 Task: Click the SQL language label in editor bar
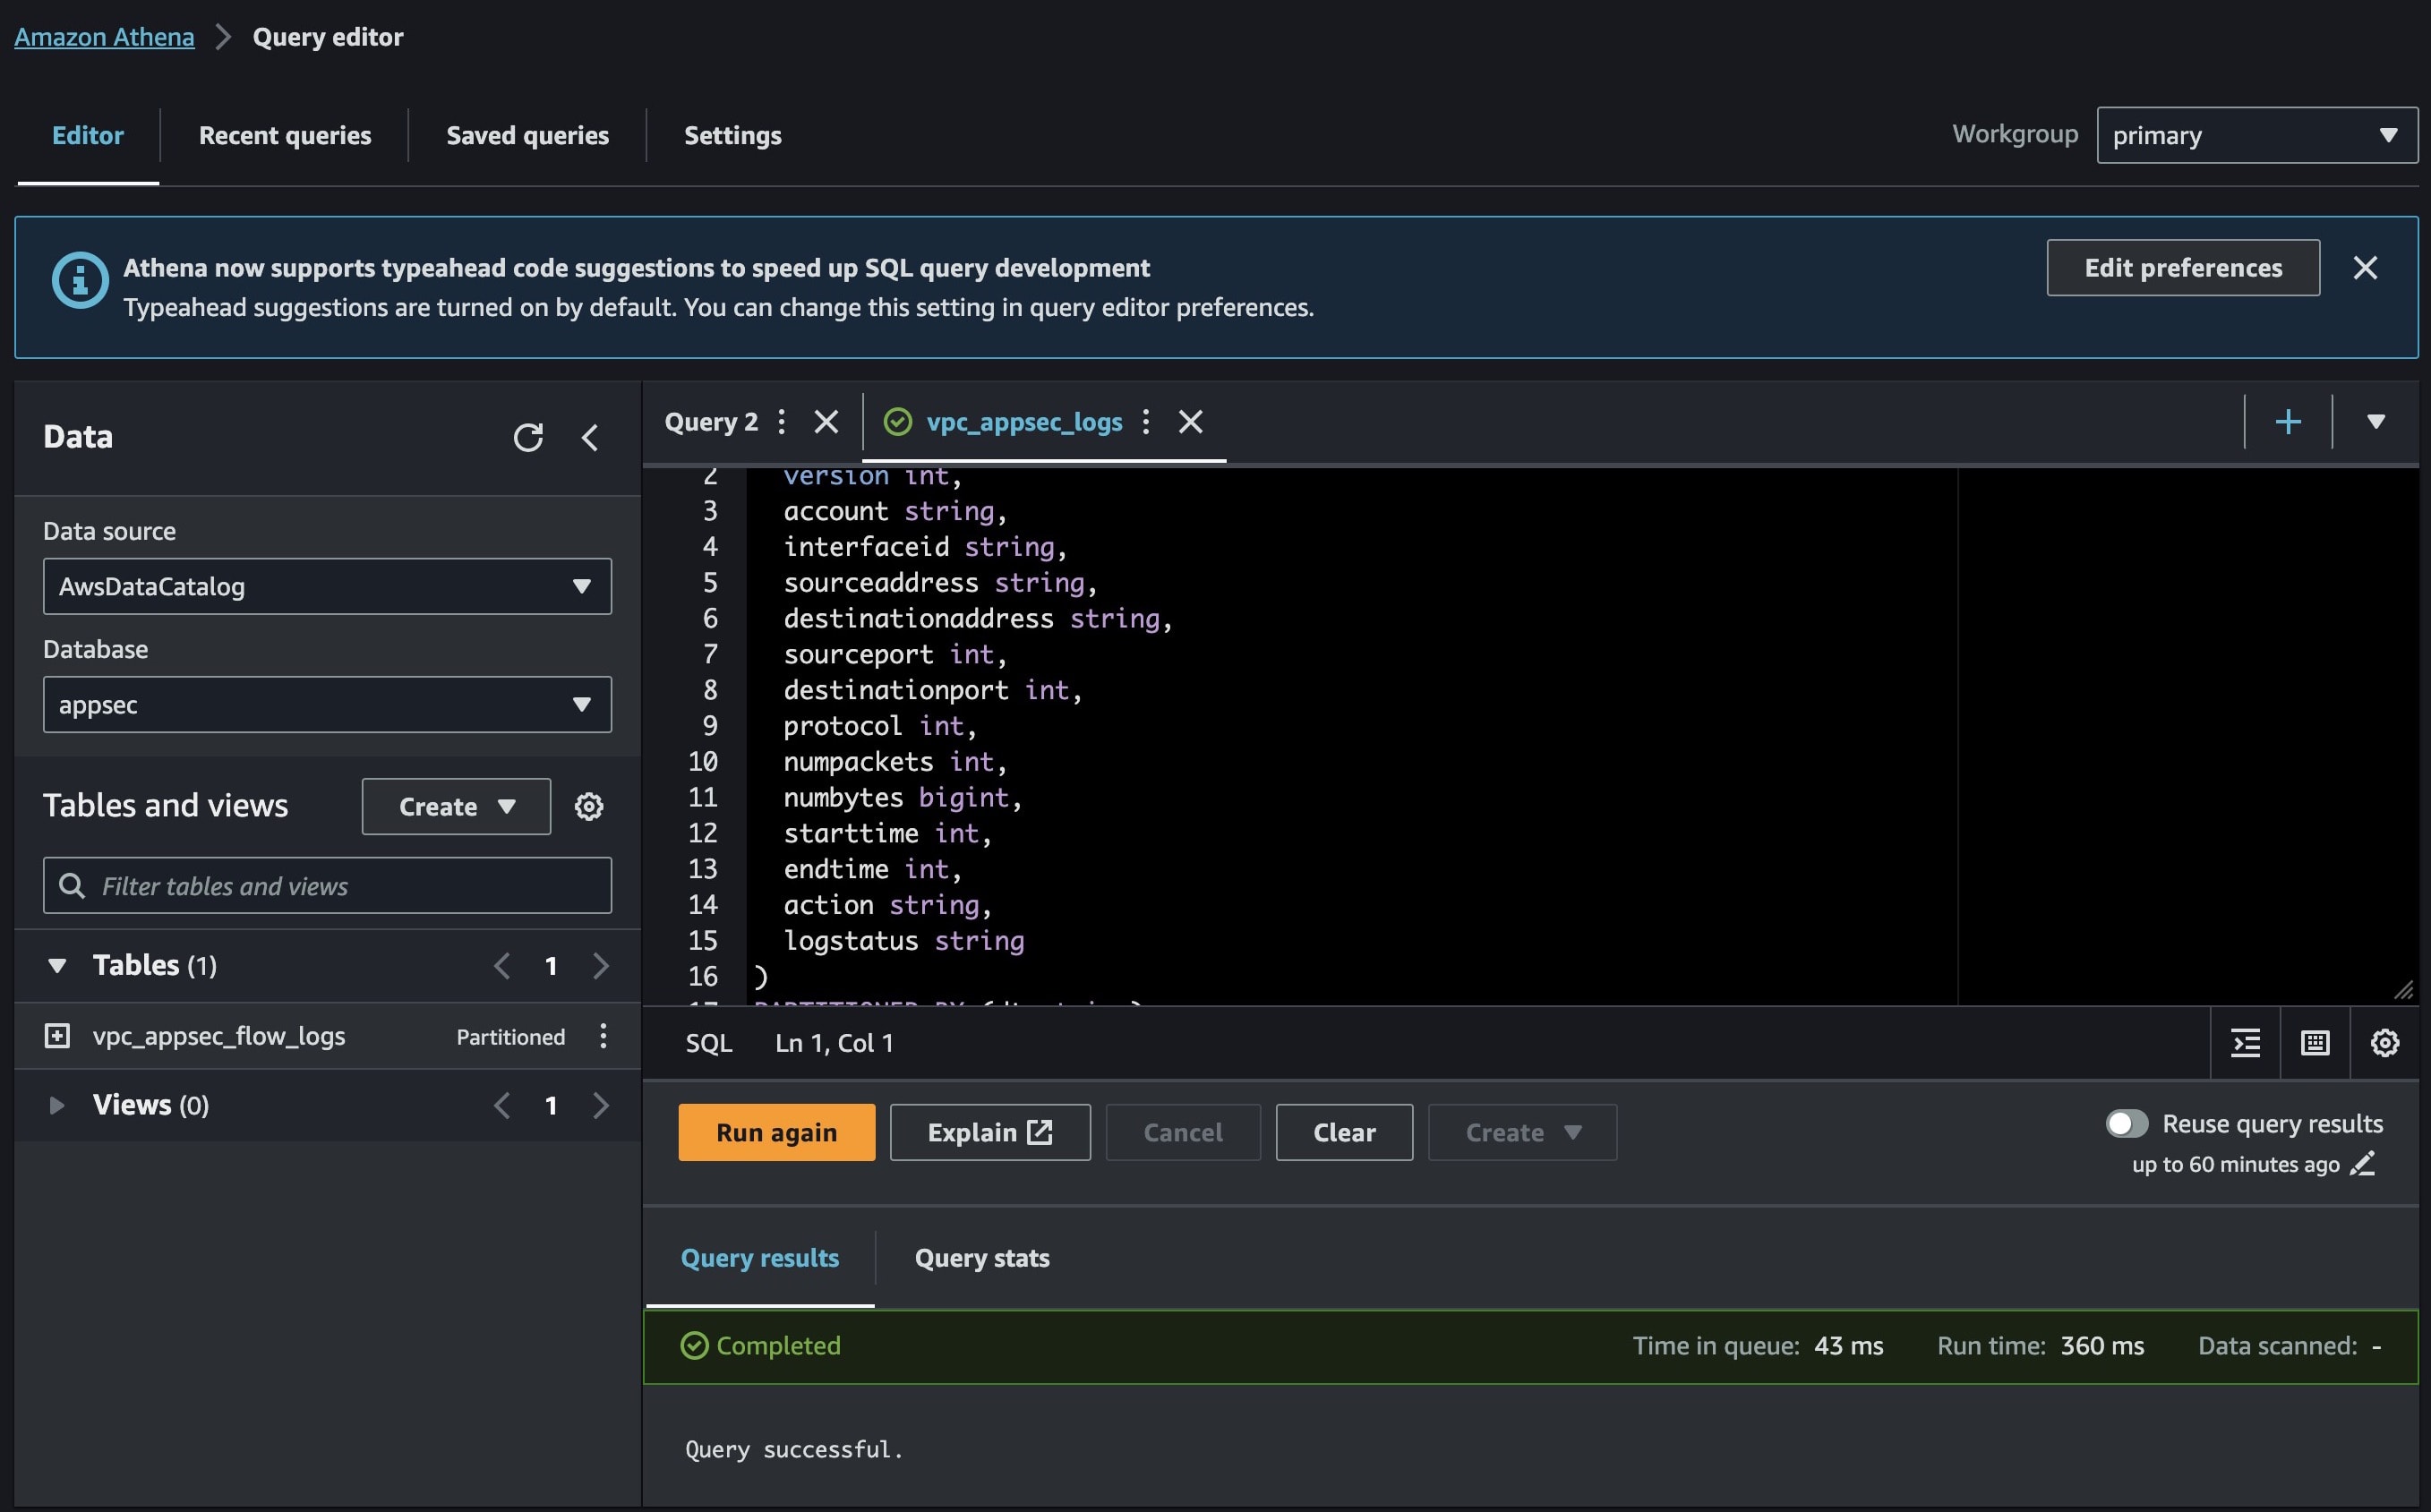point(709,1043)
